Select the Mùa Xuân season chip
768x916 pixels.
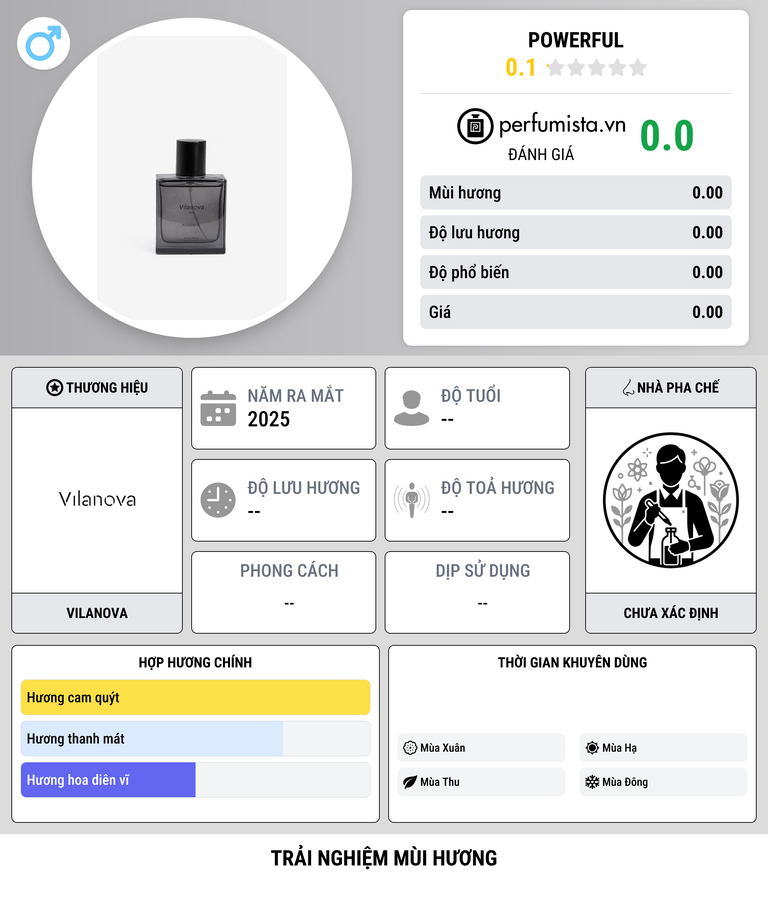481,748
